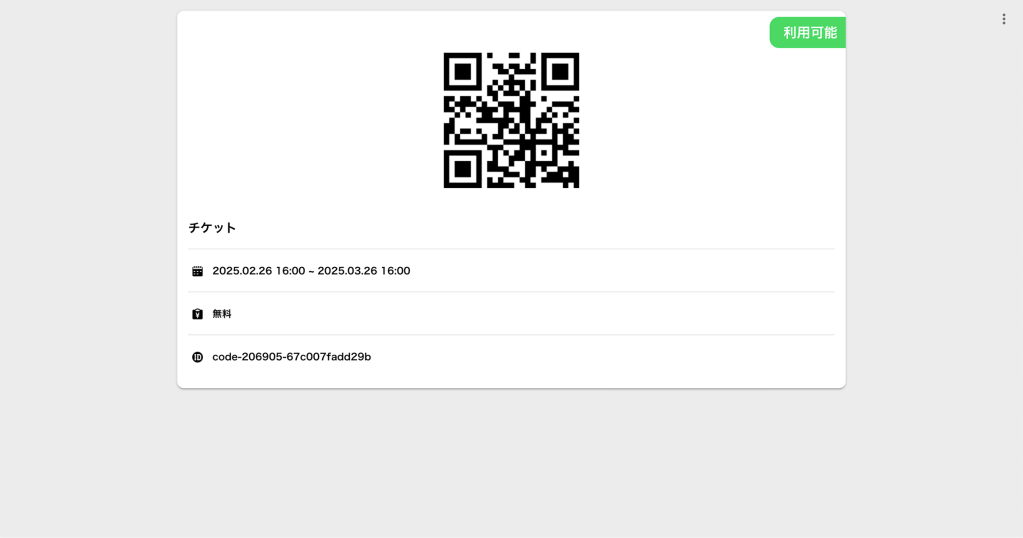The width and height of the screenshot is (1023, 538).
Task: Select the チケット heading text
Action: tap(212, 228)
